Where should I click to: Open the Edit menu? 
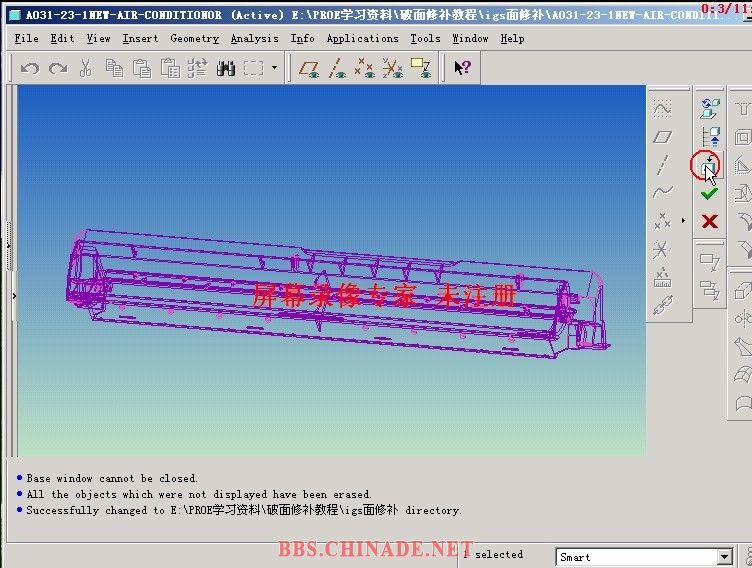62,38
